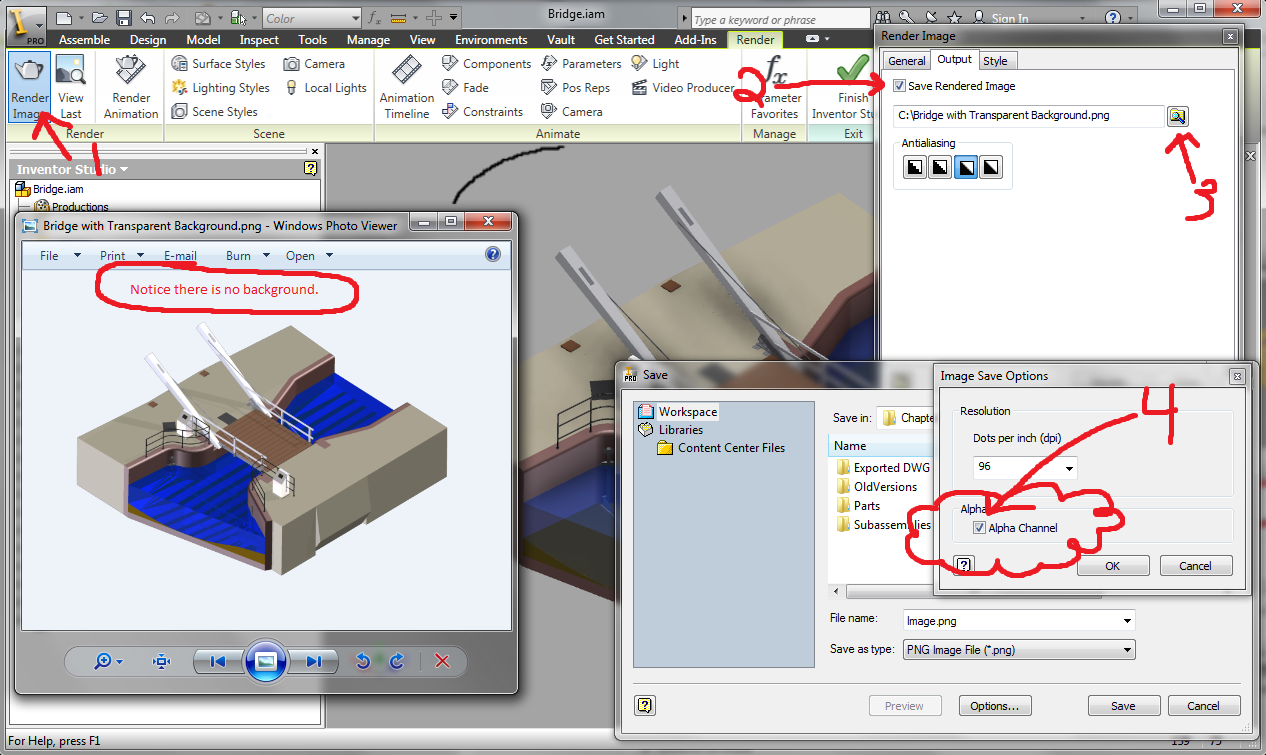Click the Options... button in Save dialog
Image resolution: width=1266 pixels, height=755 pixels.
994,706
